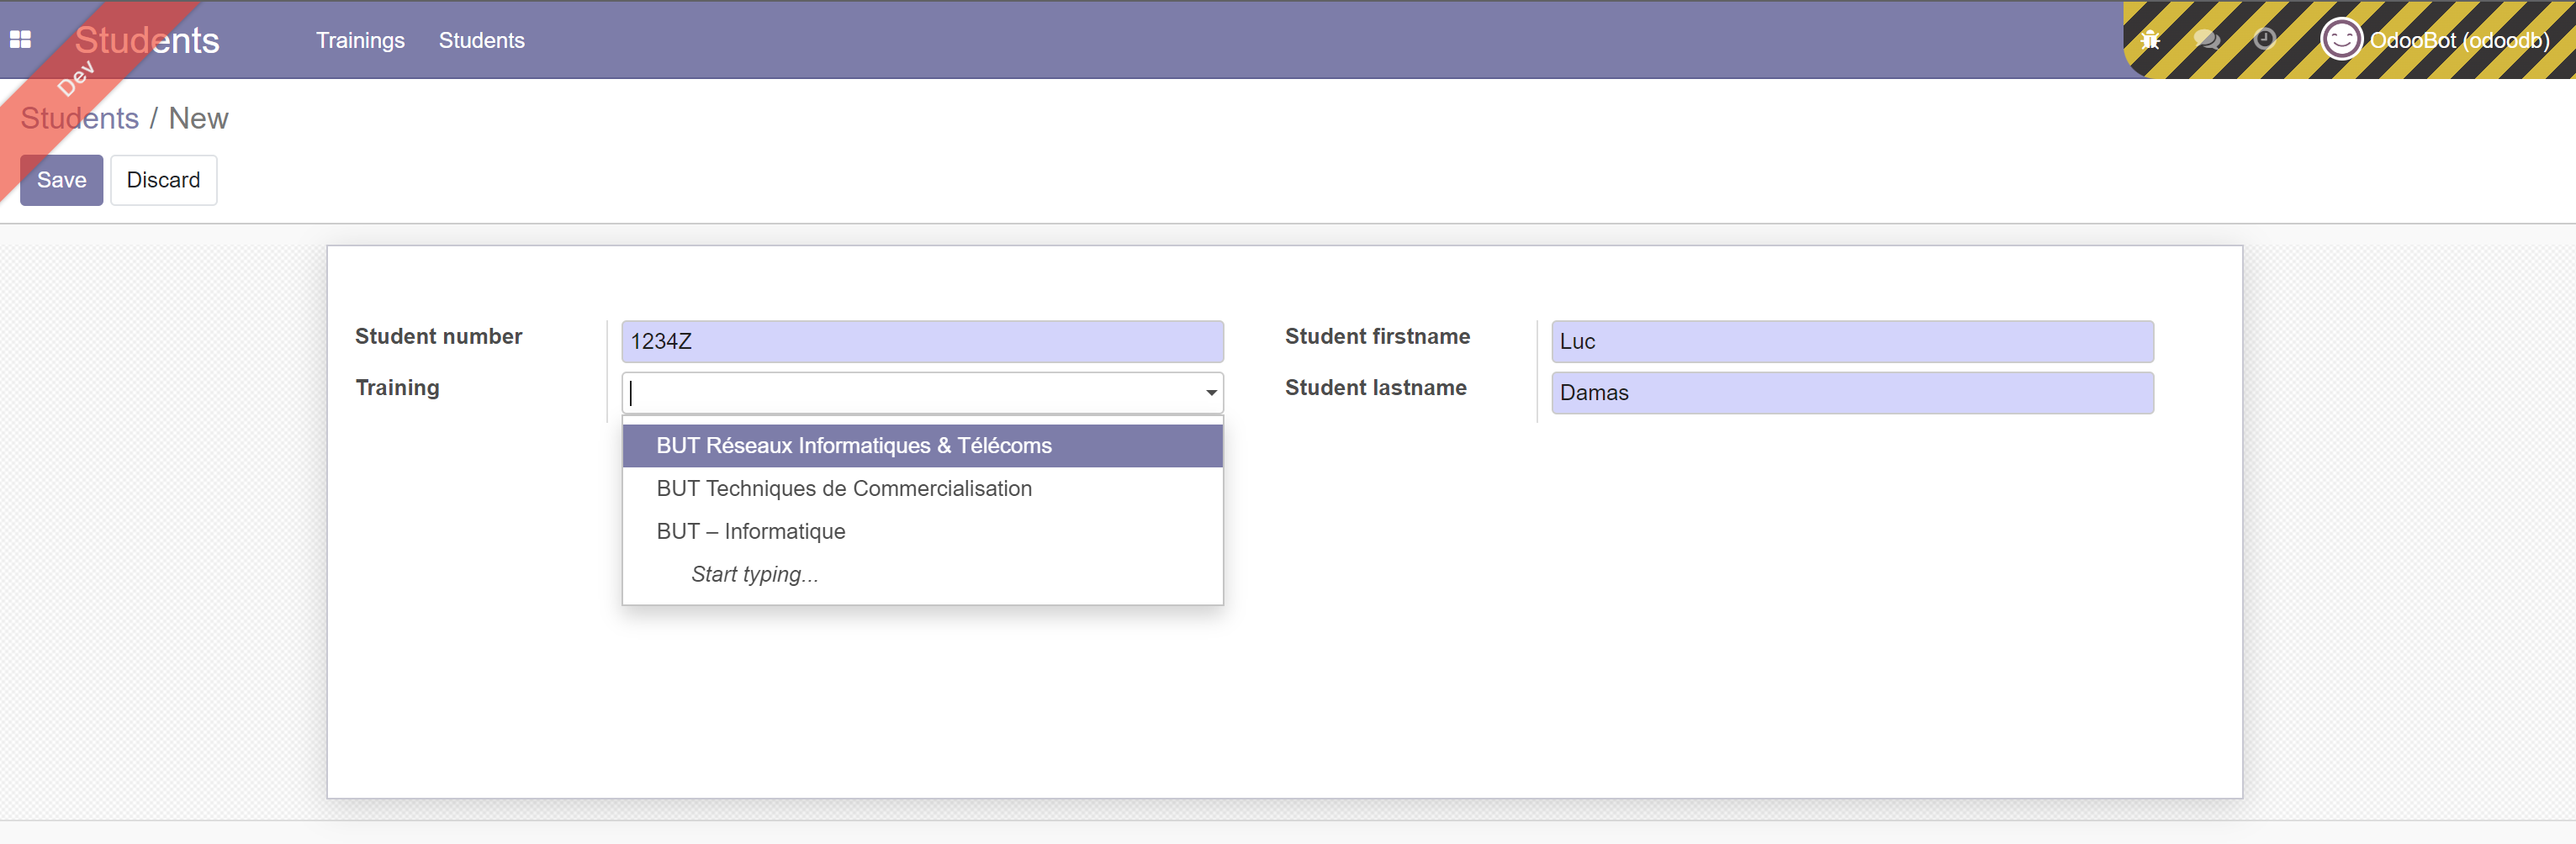
Task: Save the new student record
Action: (61, 180)
